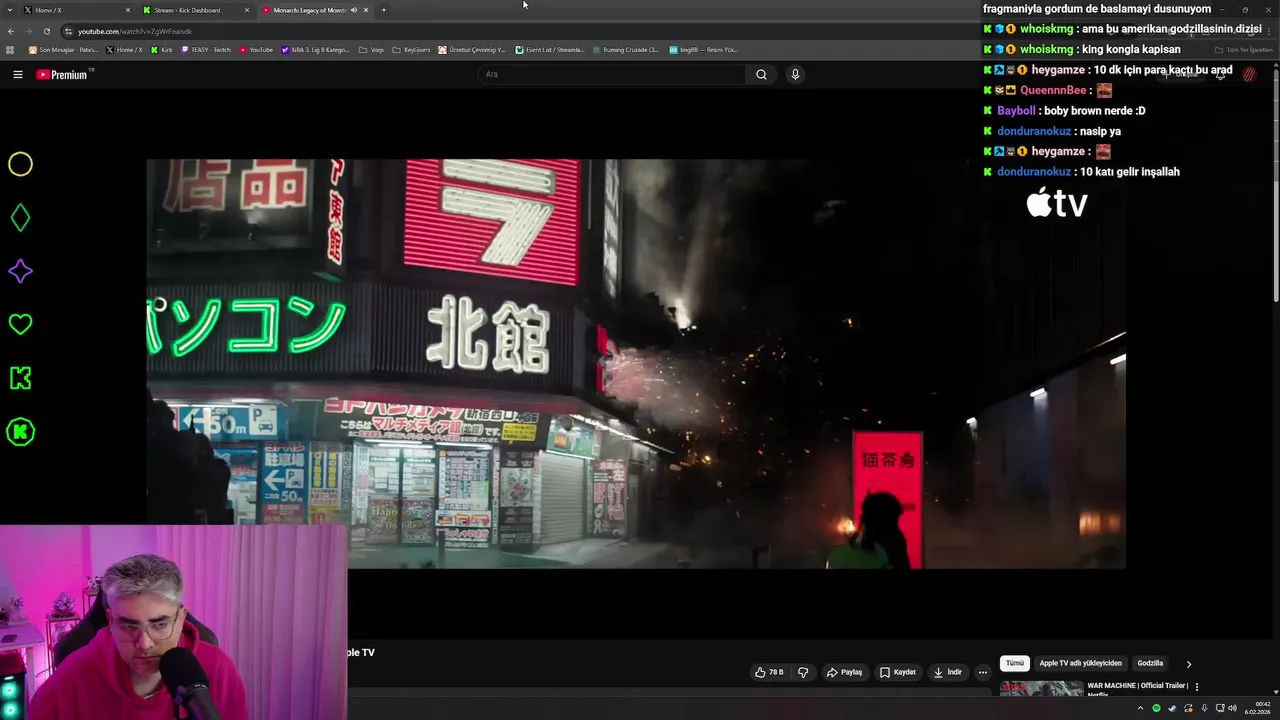1280x720 pixels.
Task: Go to YouTube Premium home logo
Action: (64, 74)
